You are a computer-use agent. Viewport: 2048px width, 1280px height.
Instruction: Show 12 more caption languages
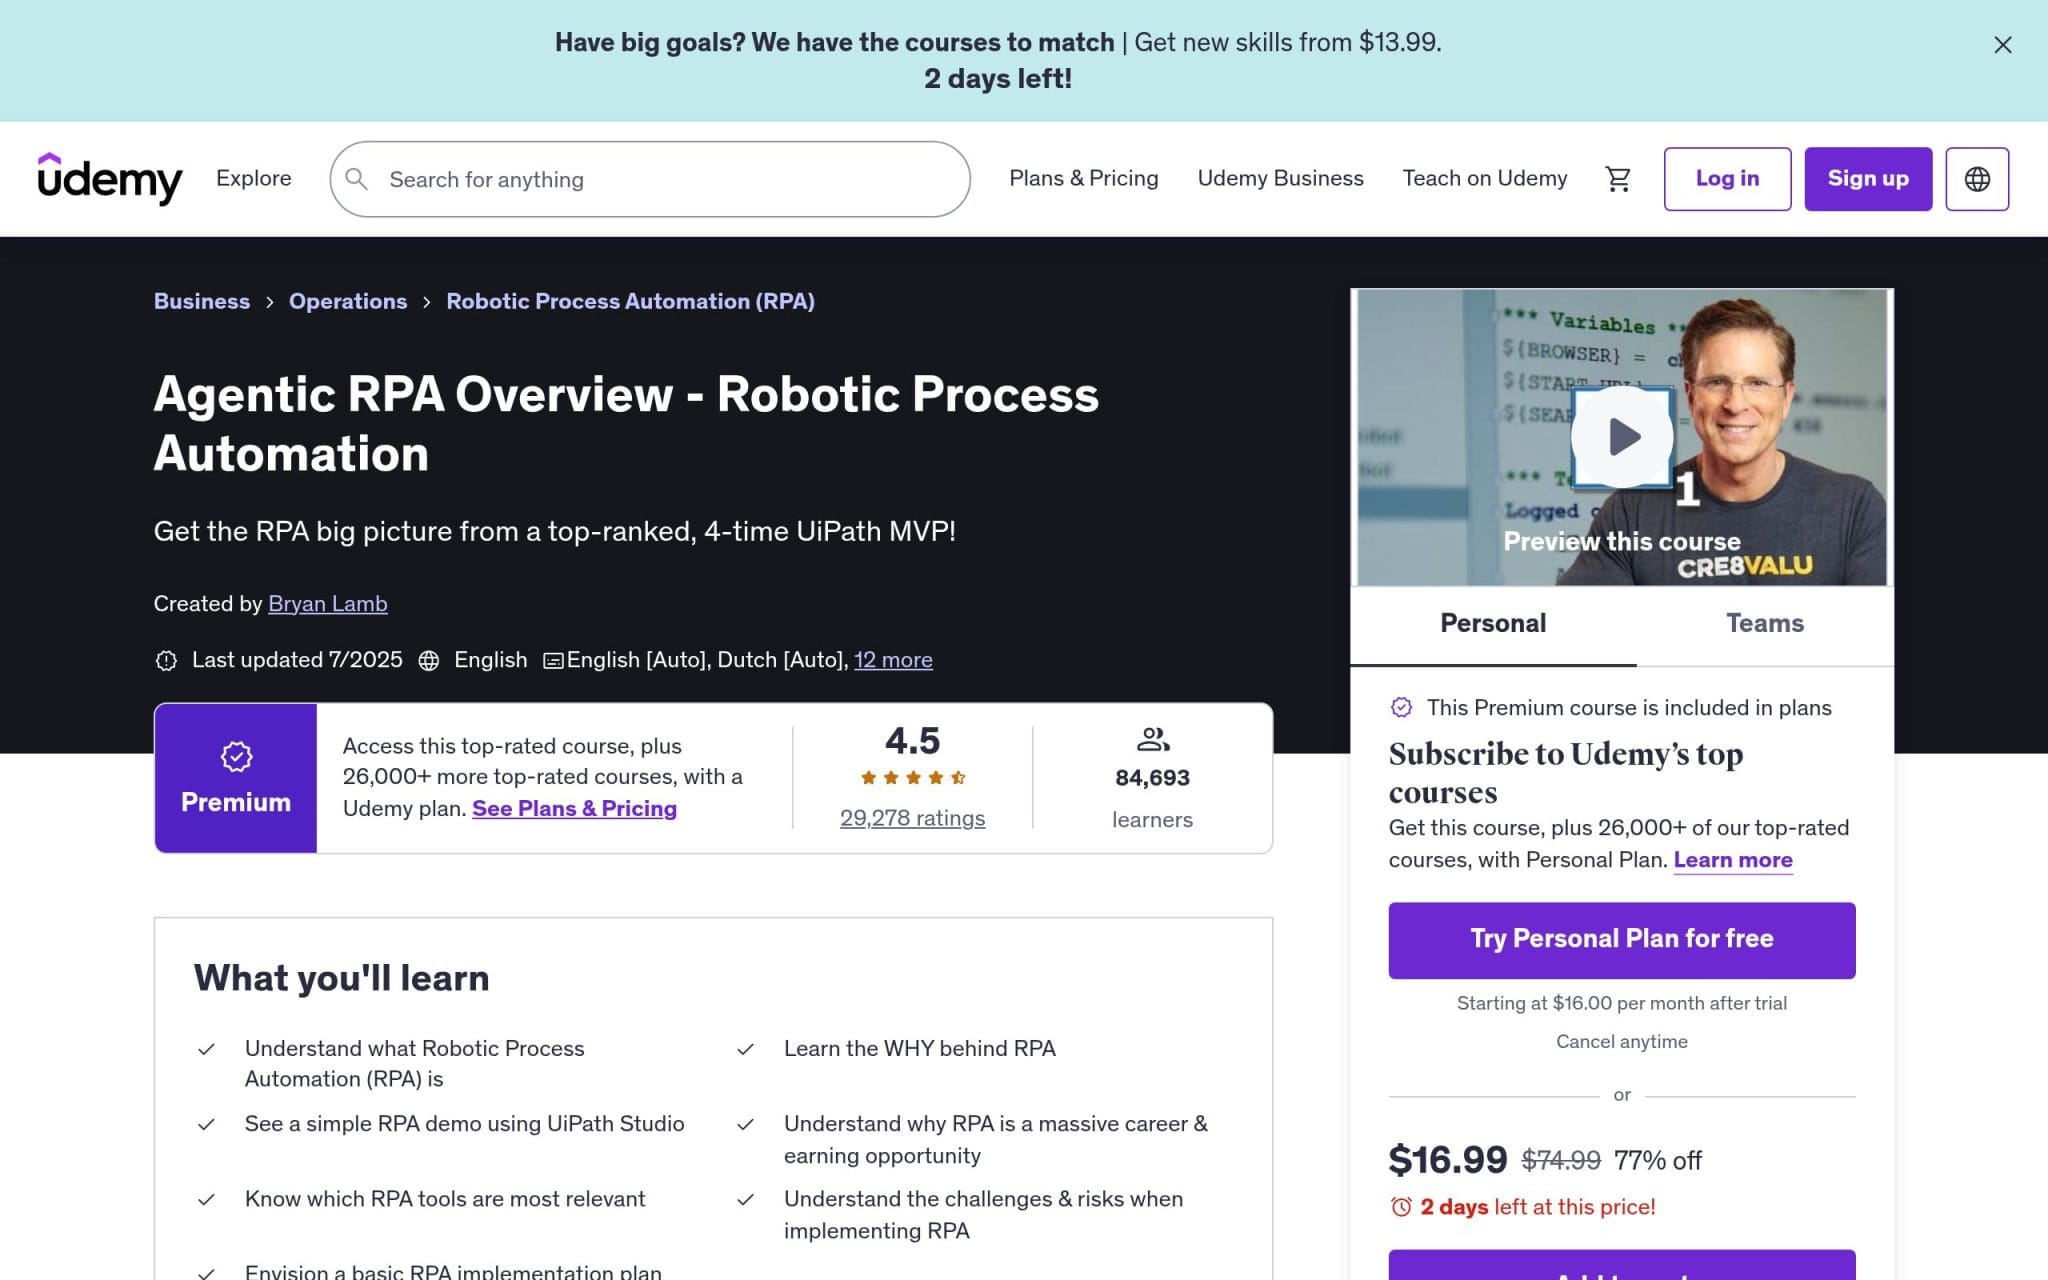pos(893,660)
